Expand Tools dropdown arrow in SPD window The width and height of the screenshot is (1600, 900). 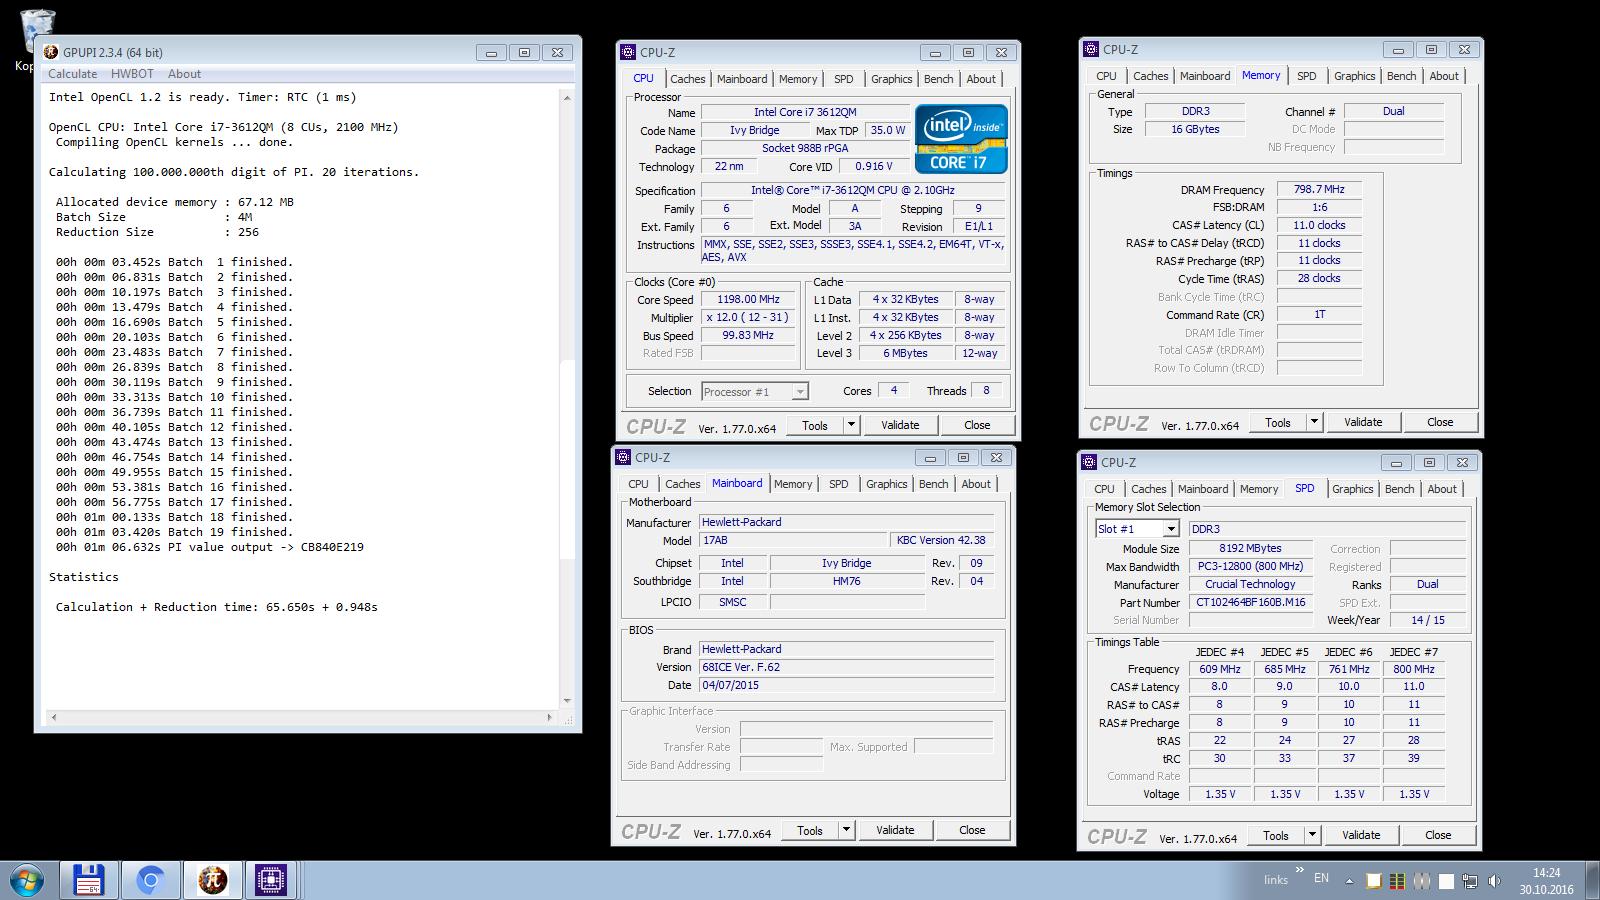(x=1312, y=835)
